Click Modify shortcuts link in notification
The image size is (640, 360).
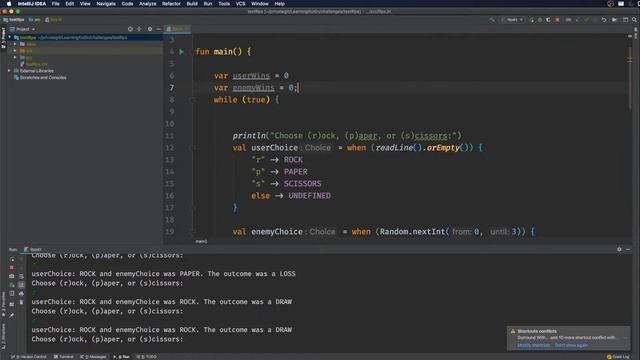533,345
